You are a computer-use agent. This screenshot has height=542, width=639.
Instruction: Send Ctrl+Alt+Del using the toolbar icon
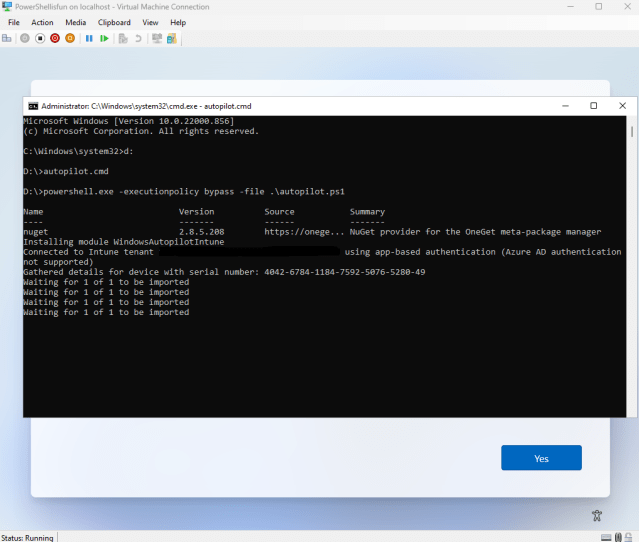pyautogui.click(x=7, y=39)
